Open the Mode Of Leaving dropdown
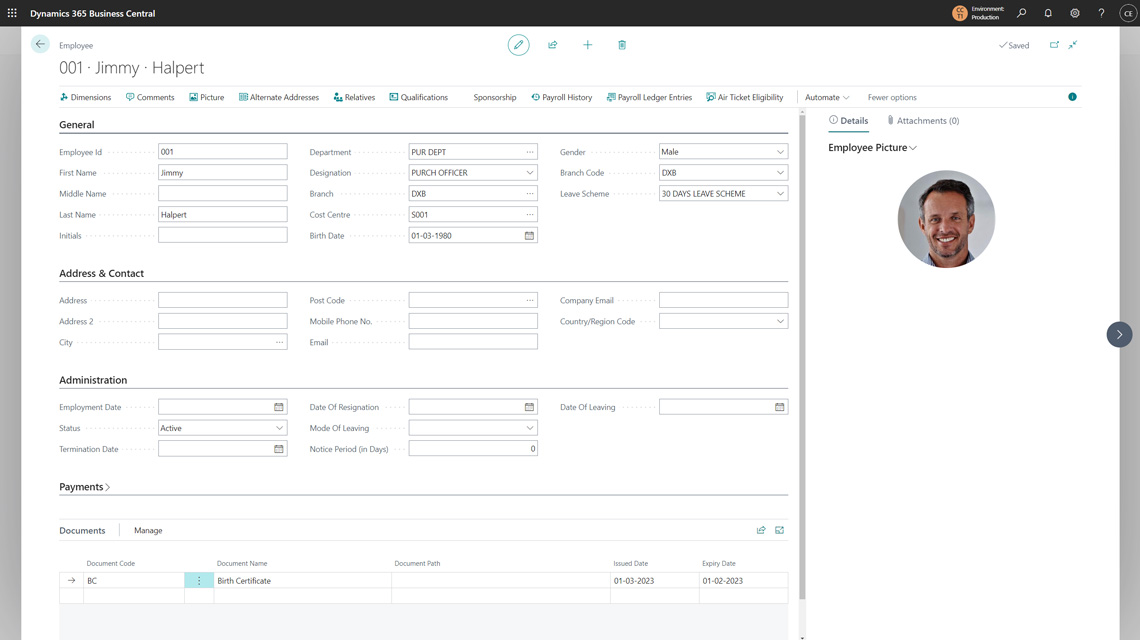Screen dimensions: 1140x640 coord(530,428)
